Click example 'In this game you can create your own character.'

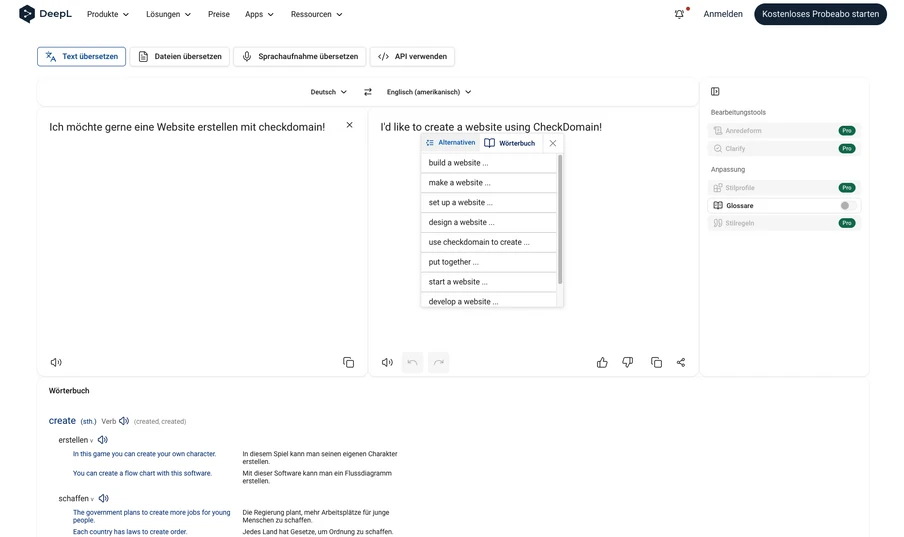(x=144, y=454)
